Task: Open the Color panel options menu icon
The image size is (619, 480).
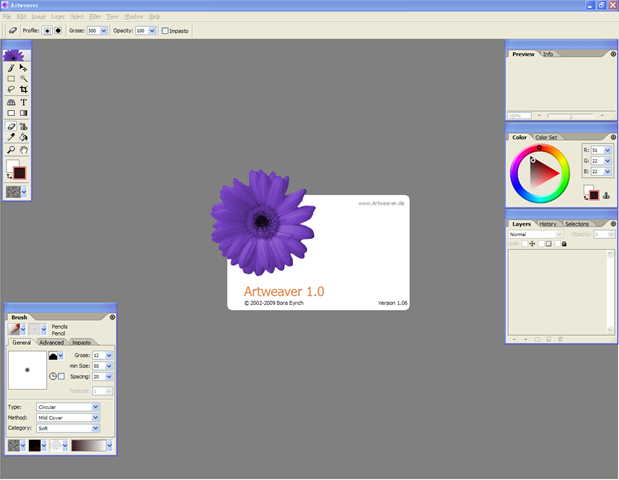Action: pos(613,137)
